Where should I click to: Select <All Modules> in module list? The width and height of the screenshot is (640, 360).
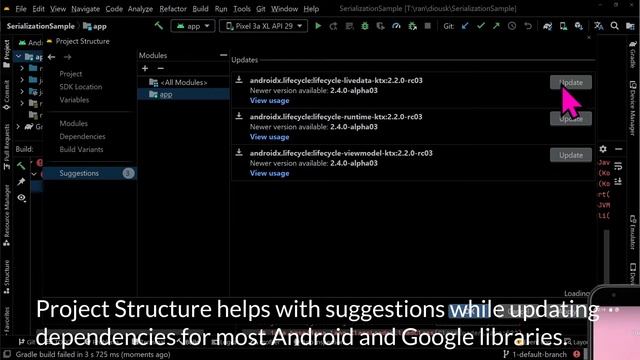pos(184,82)
